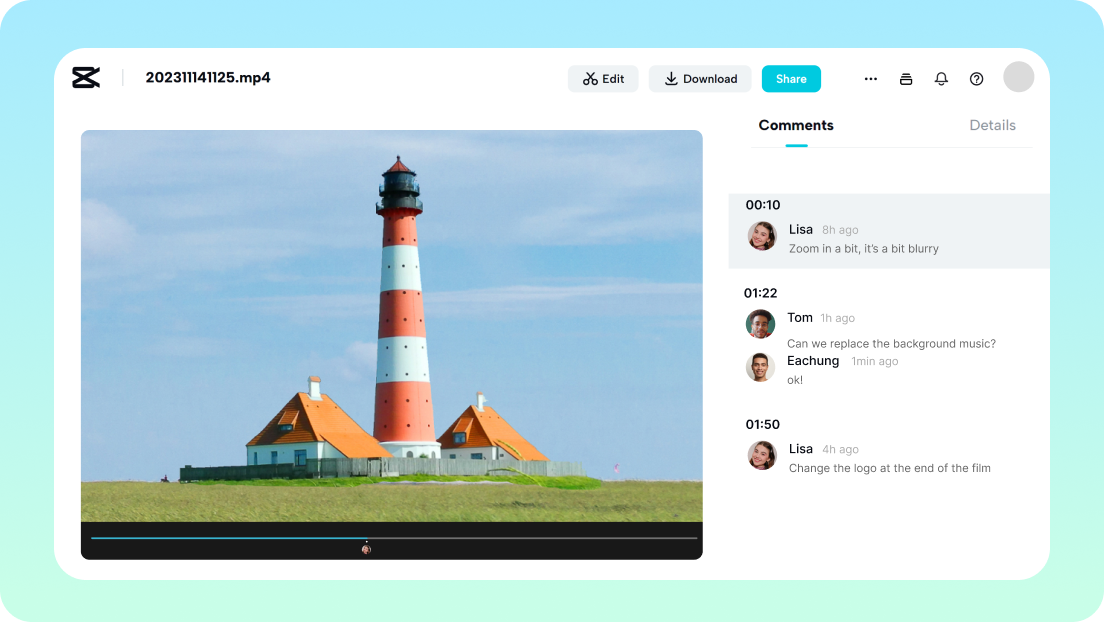Click Lisa's profile picture on her comment

click(761, 236)
